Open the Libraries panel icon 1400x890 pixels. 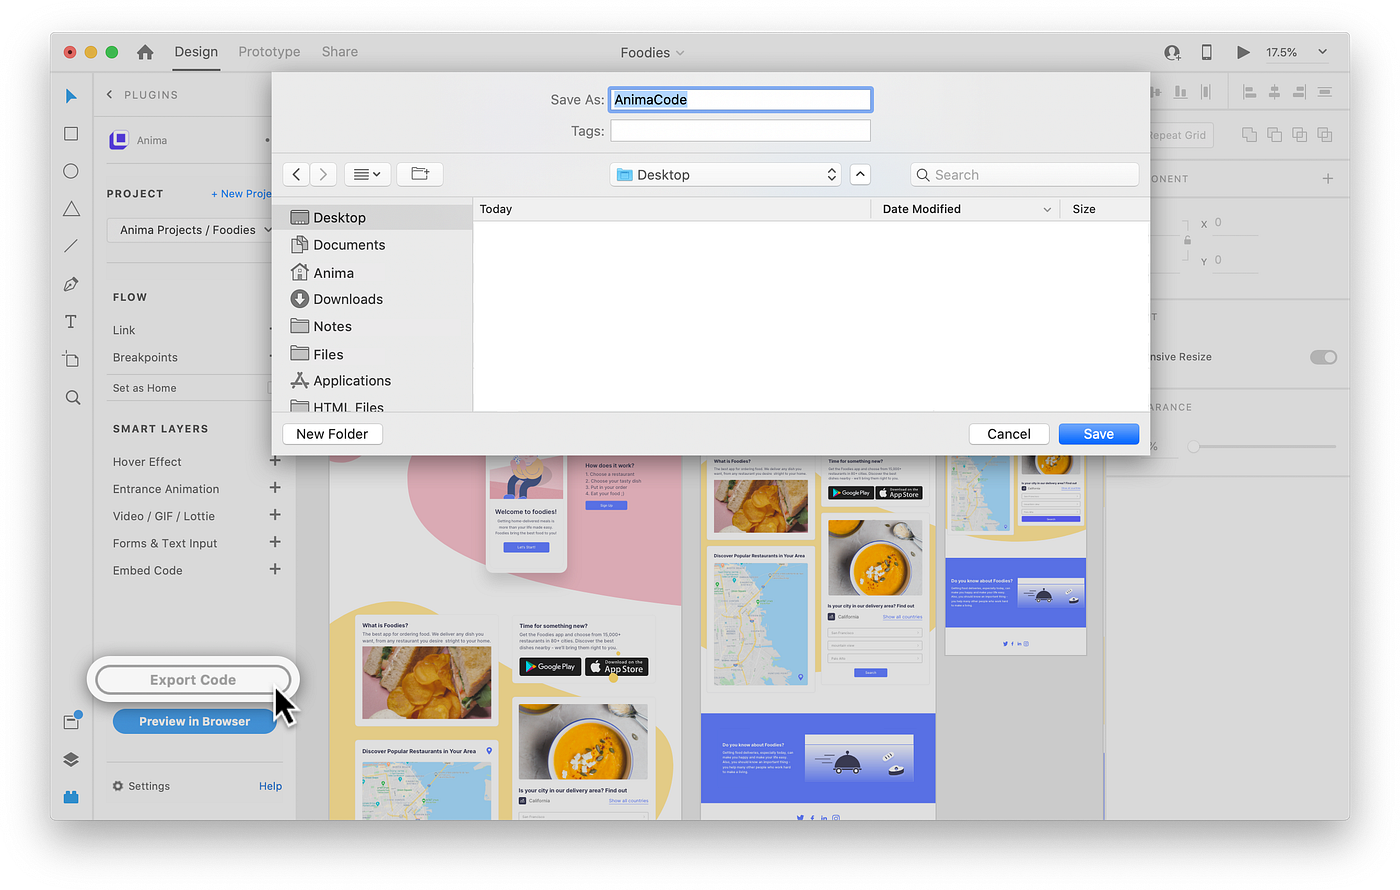(71, 721)
